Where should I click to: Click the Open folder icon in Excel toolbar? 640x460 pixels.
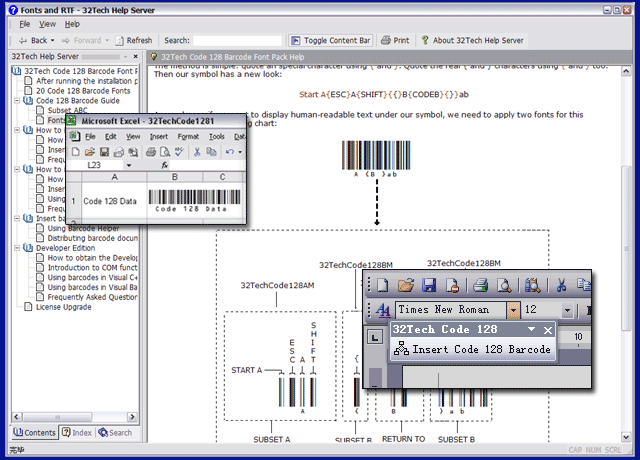[x=90, y=152]
